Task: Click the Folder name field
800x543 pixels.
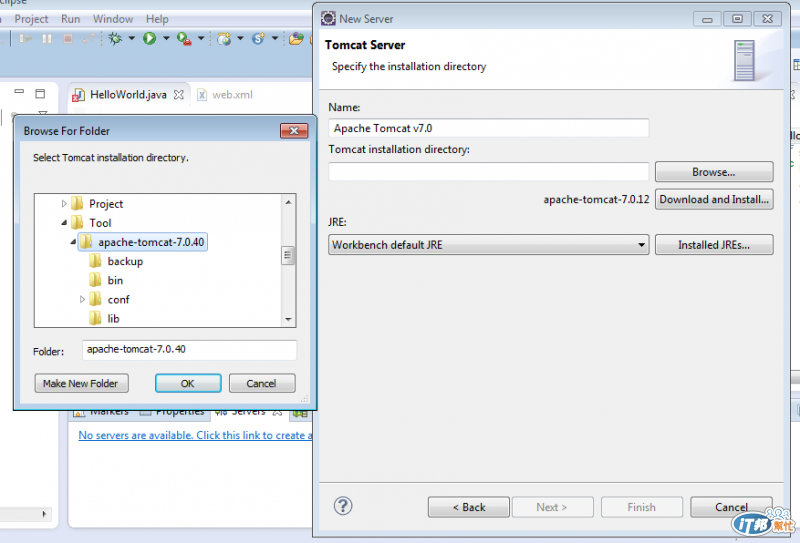Action: click(x=189, y=350)
